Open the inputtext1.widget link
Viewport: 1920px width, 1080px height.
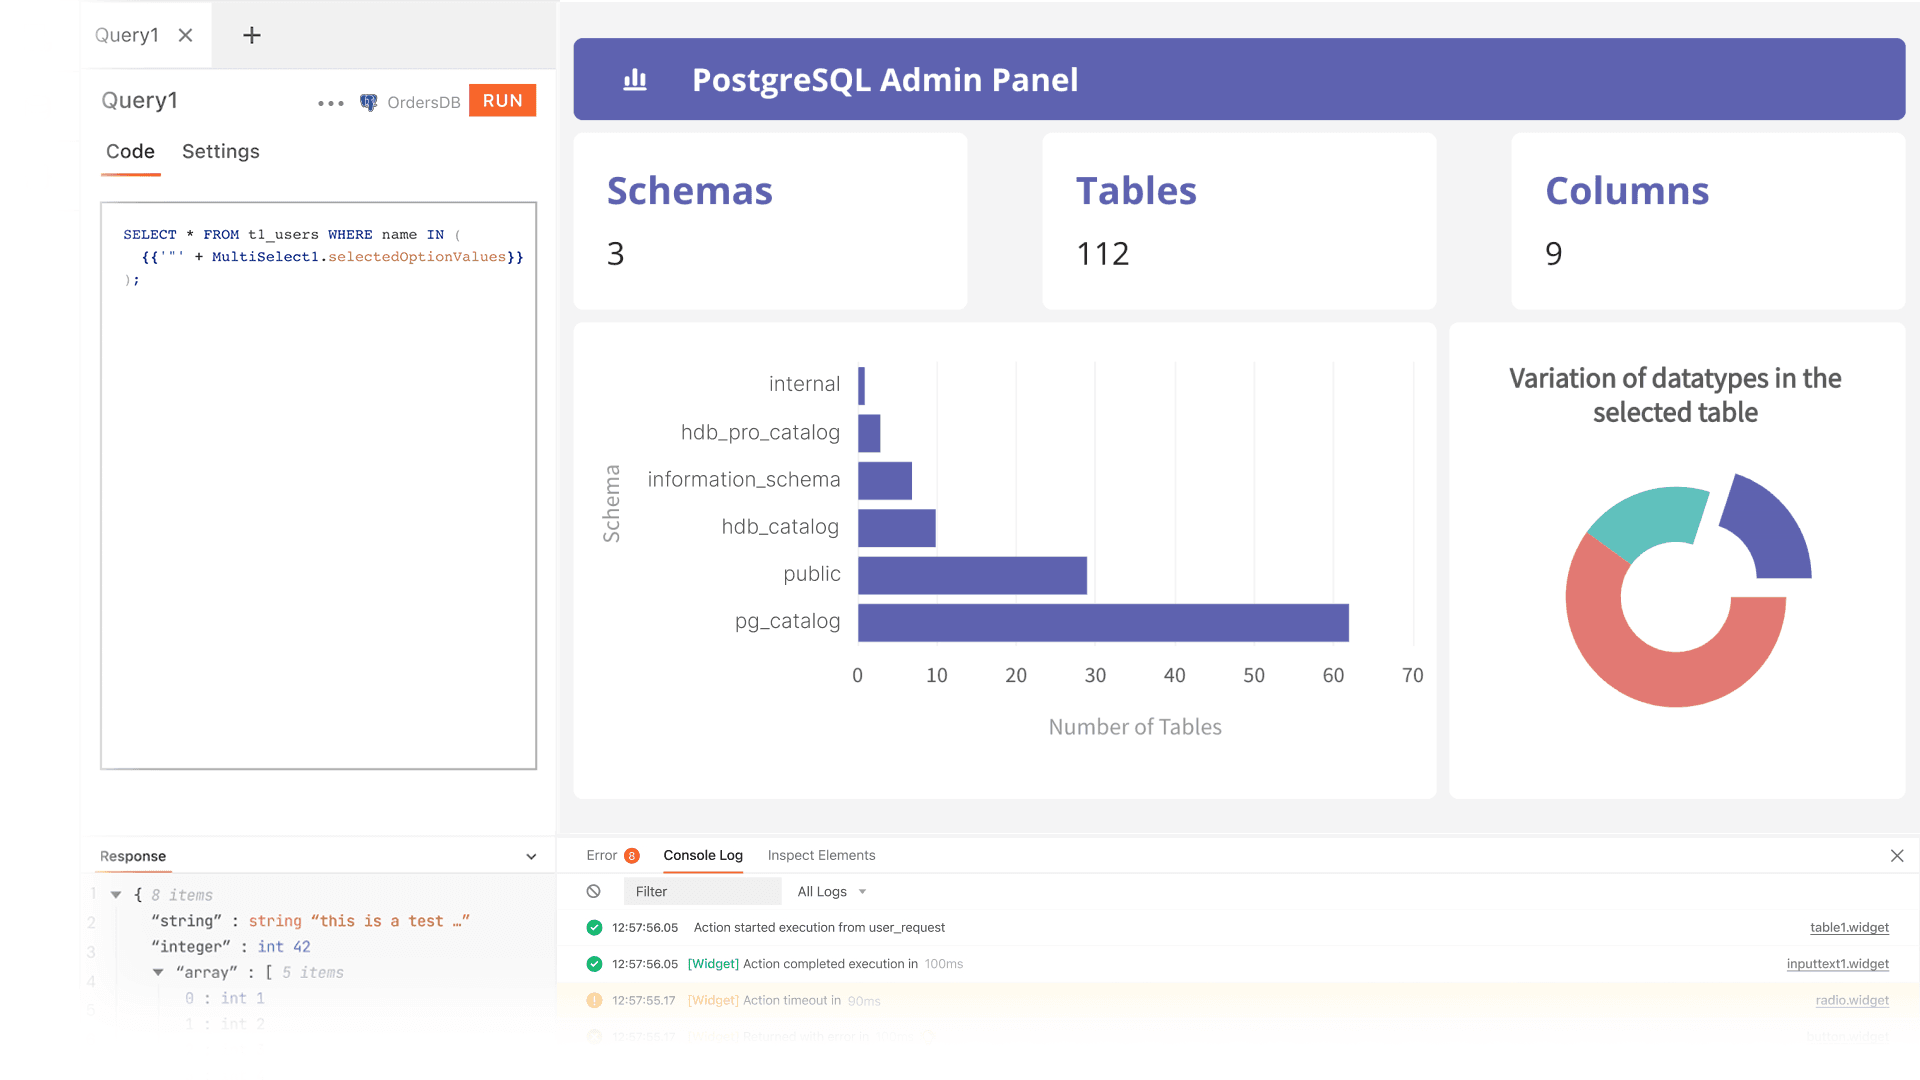tap(1839, 964)
